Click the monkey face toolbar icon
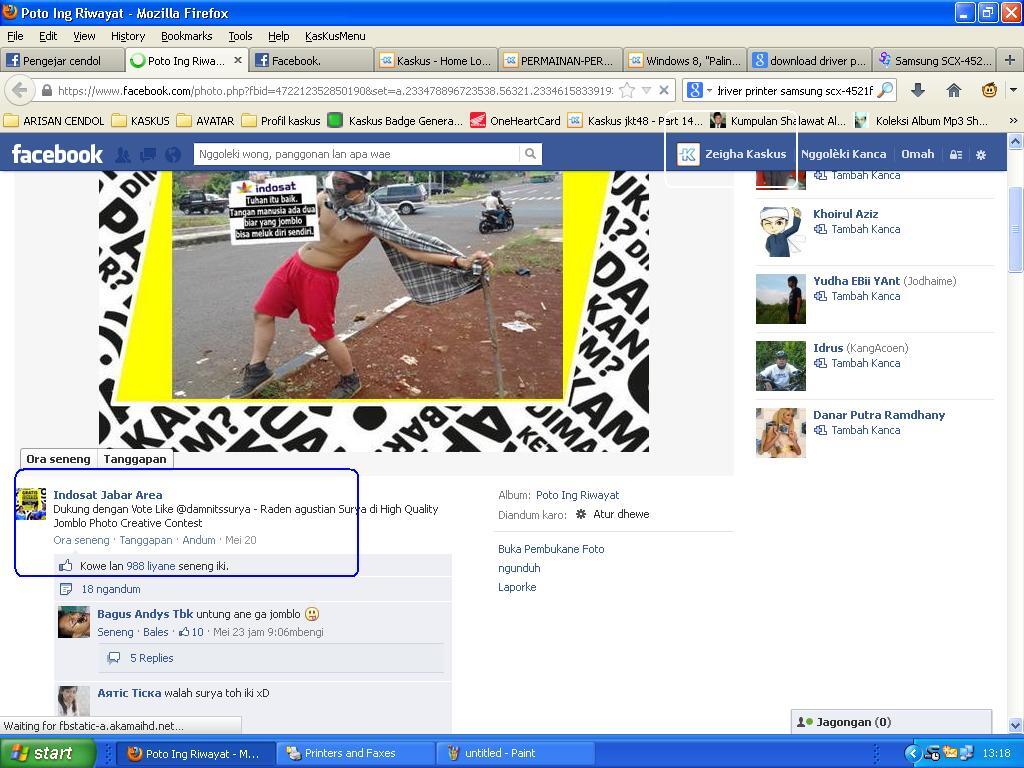This screenshot has height=768, width=1024. (x=989, y=90)
